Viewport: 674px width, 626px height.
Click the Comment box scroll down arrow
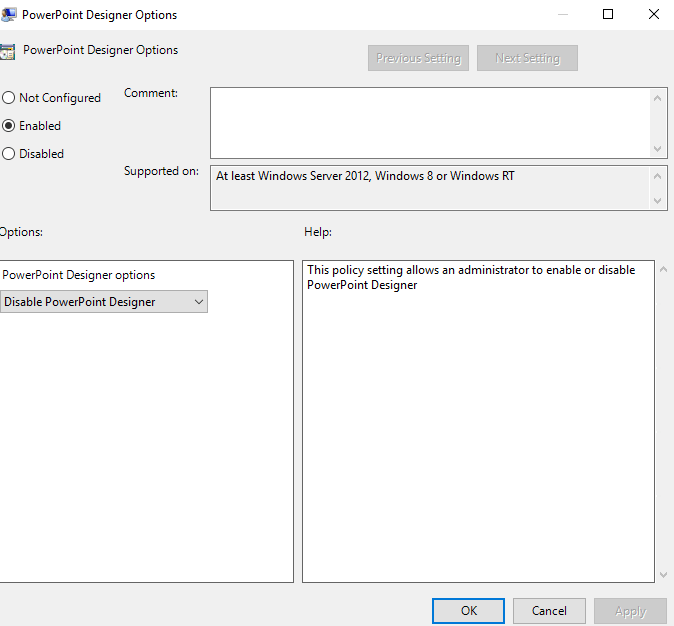(657, 149)
